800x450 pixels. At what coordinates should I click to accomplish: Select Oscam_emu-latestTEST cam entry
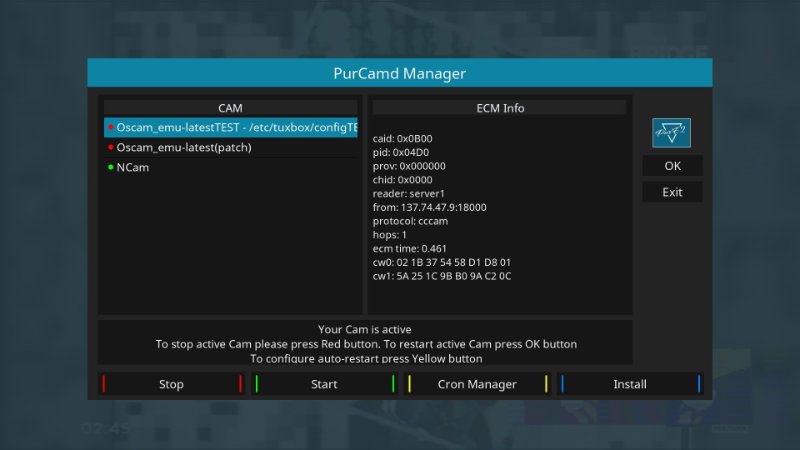[x=231, y=127]
